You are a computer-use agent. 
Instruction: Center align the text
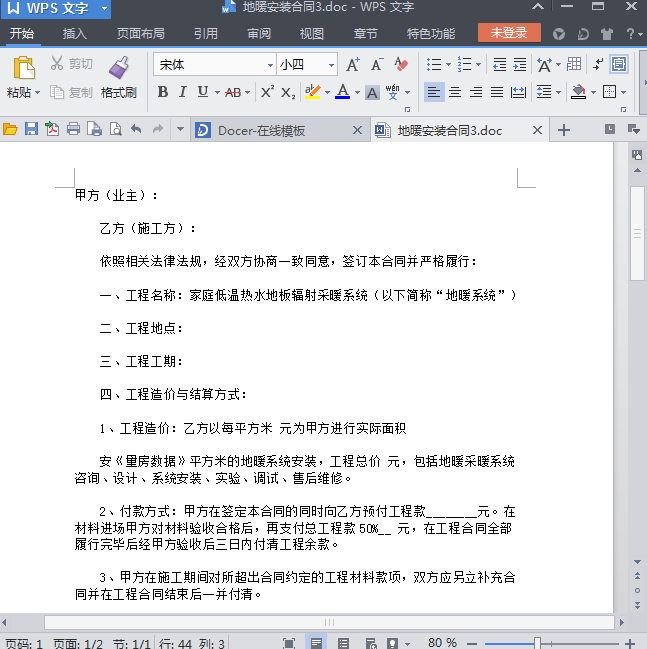pyautogui.click(x=455, y=92)
